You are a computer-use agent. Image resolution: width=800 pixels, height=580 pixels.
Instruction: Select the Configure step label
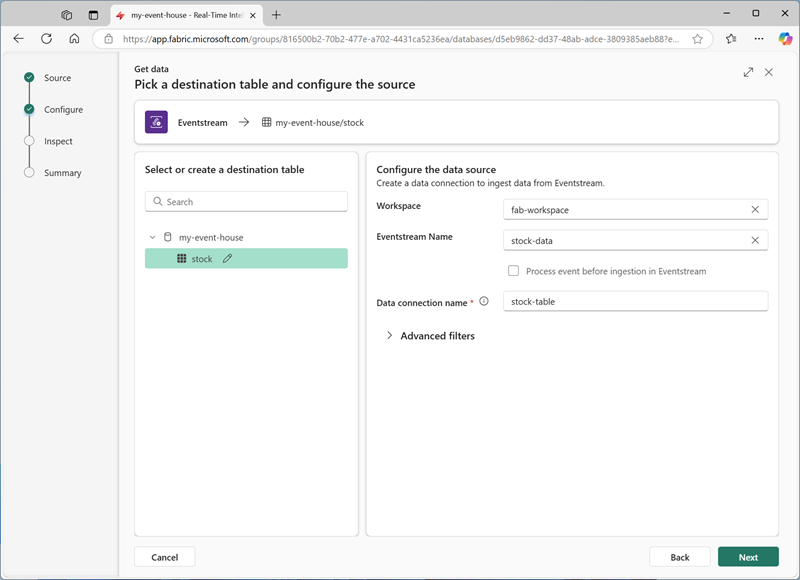pos(63,110)
